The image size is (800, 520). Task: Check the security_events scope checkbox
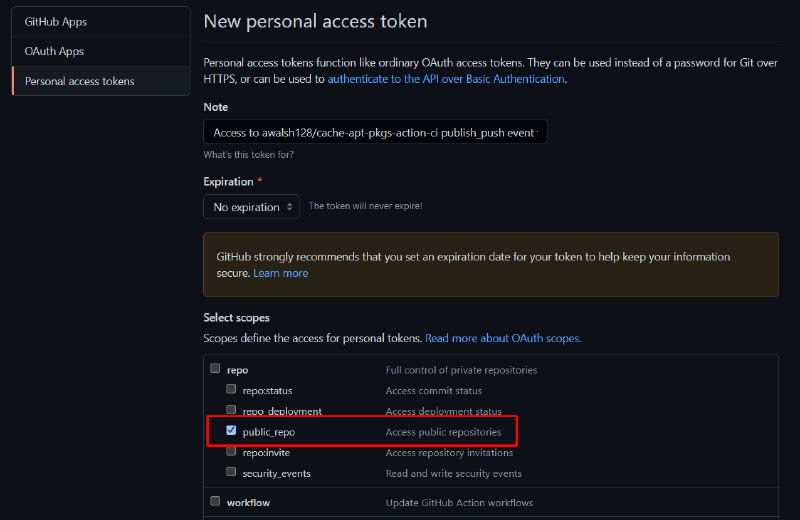click(231, 472)
